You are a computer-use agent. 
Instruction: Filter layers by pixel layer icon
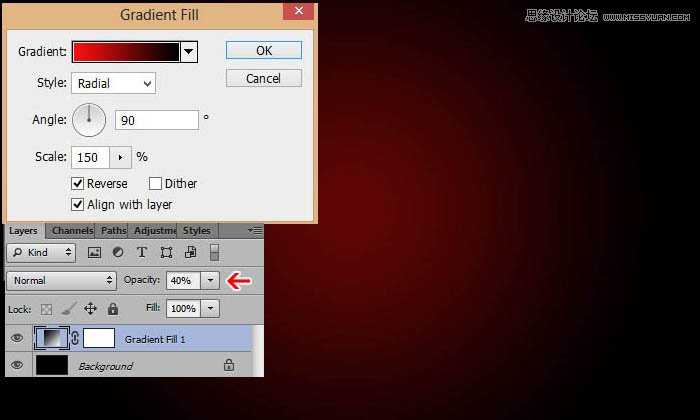coord(94,253)
